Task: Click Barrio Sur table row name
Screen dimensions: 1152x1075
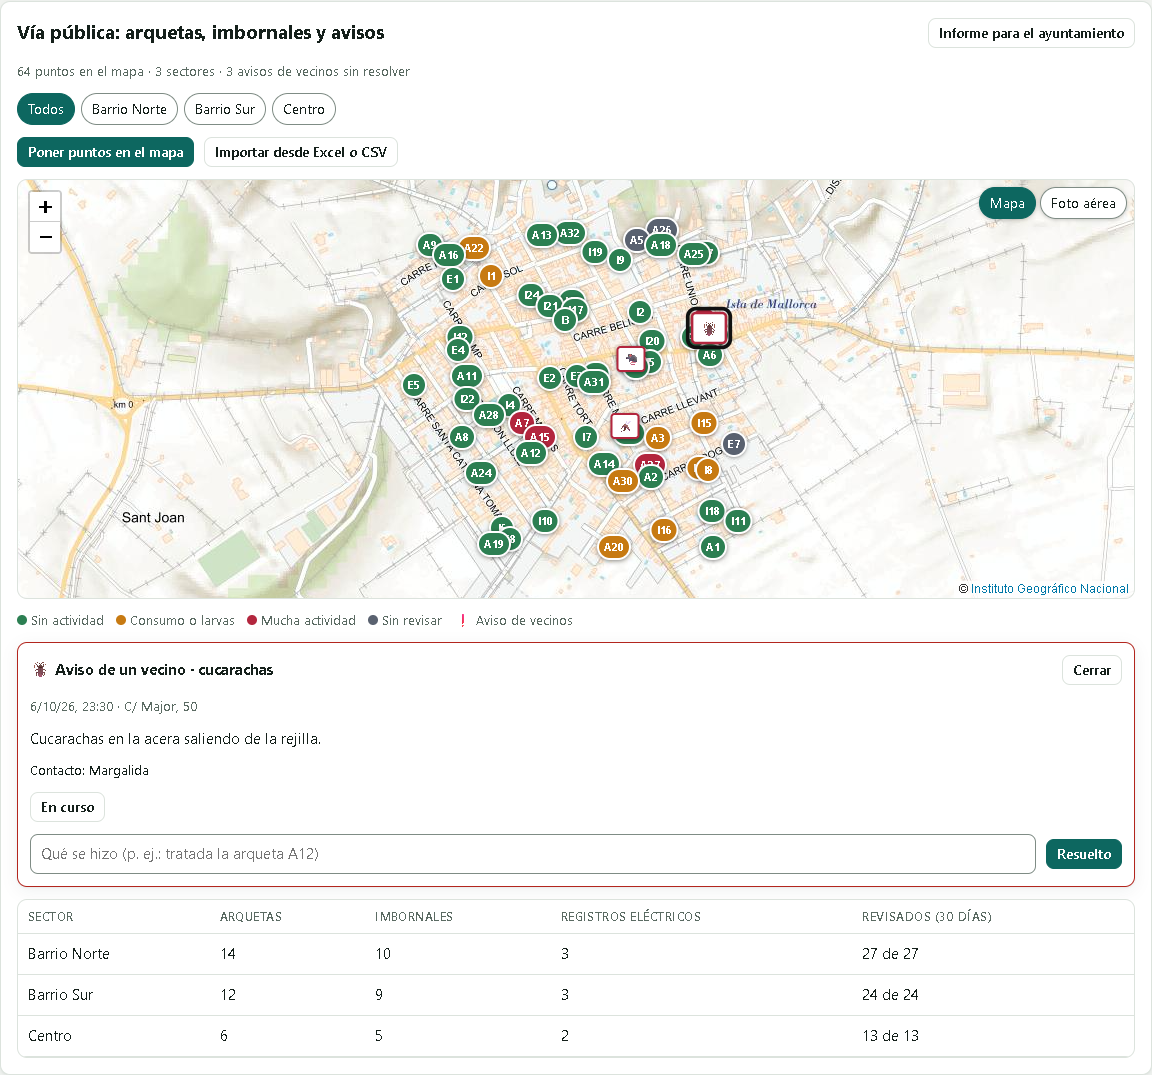Action: (61, 995)
